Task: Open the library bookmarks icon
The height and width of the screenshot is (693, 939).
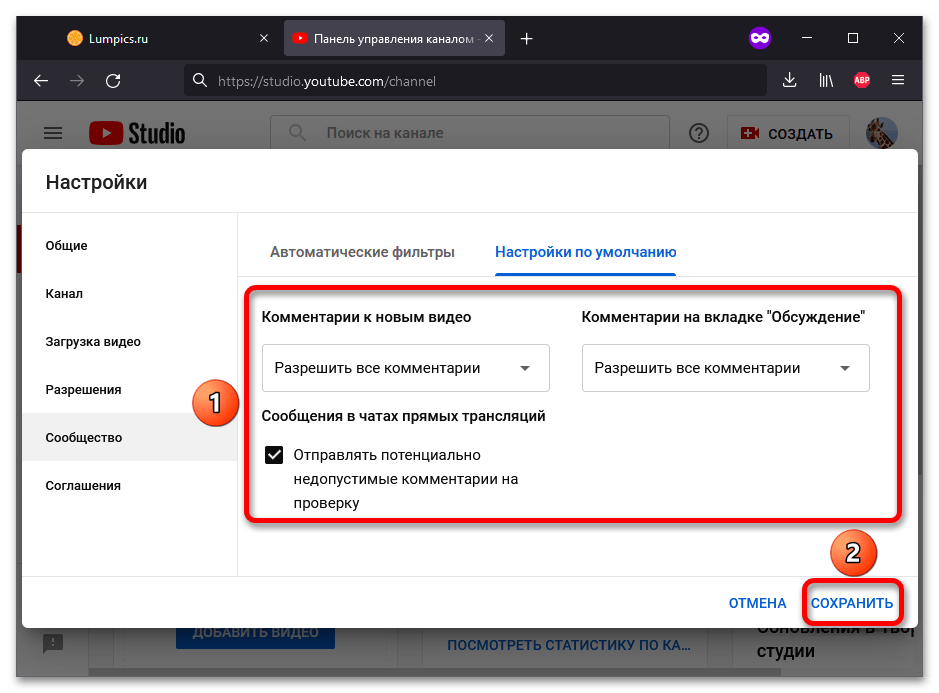Action: click(826, 80)
